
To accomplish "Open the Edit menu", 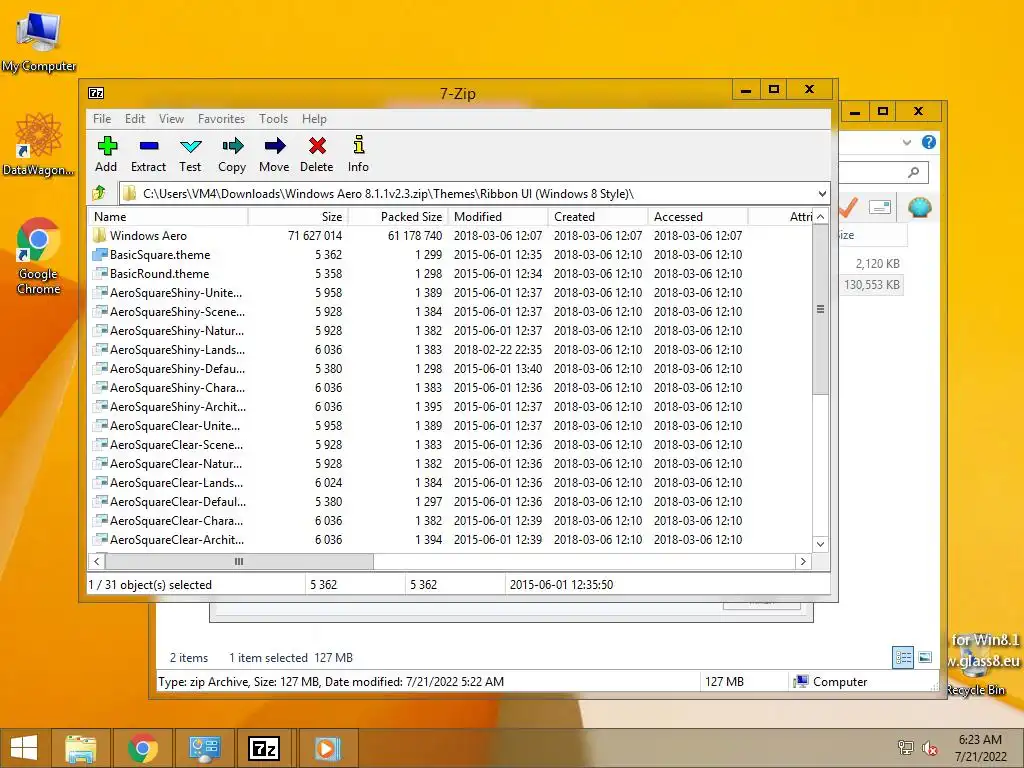I will pos(135,119).
